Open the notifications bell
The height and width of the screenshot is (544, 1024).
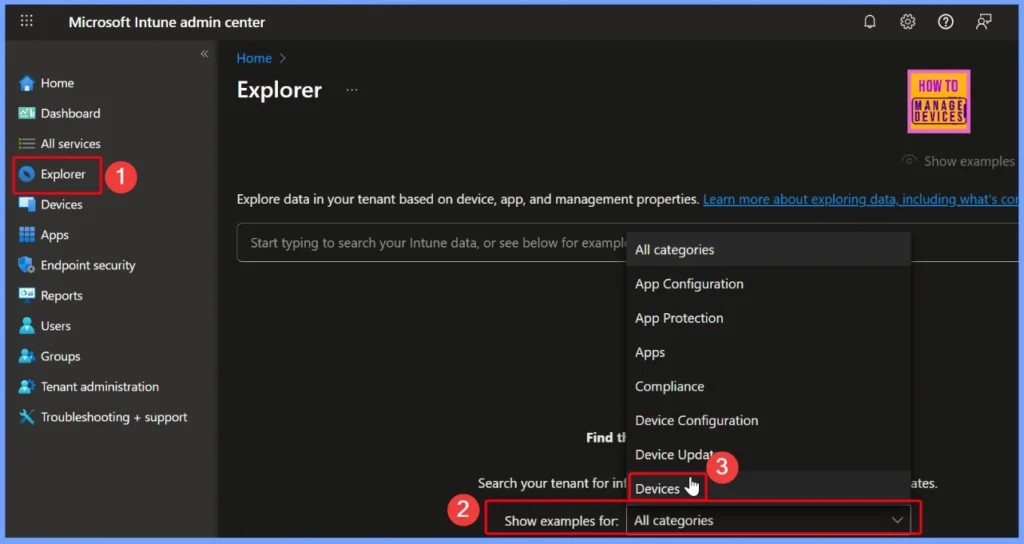tap(870, 22)
